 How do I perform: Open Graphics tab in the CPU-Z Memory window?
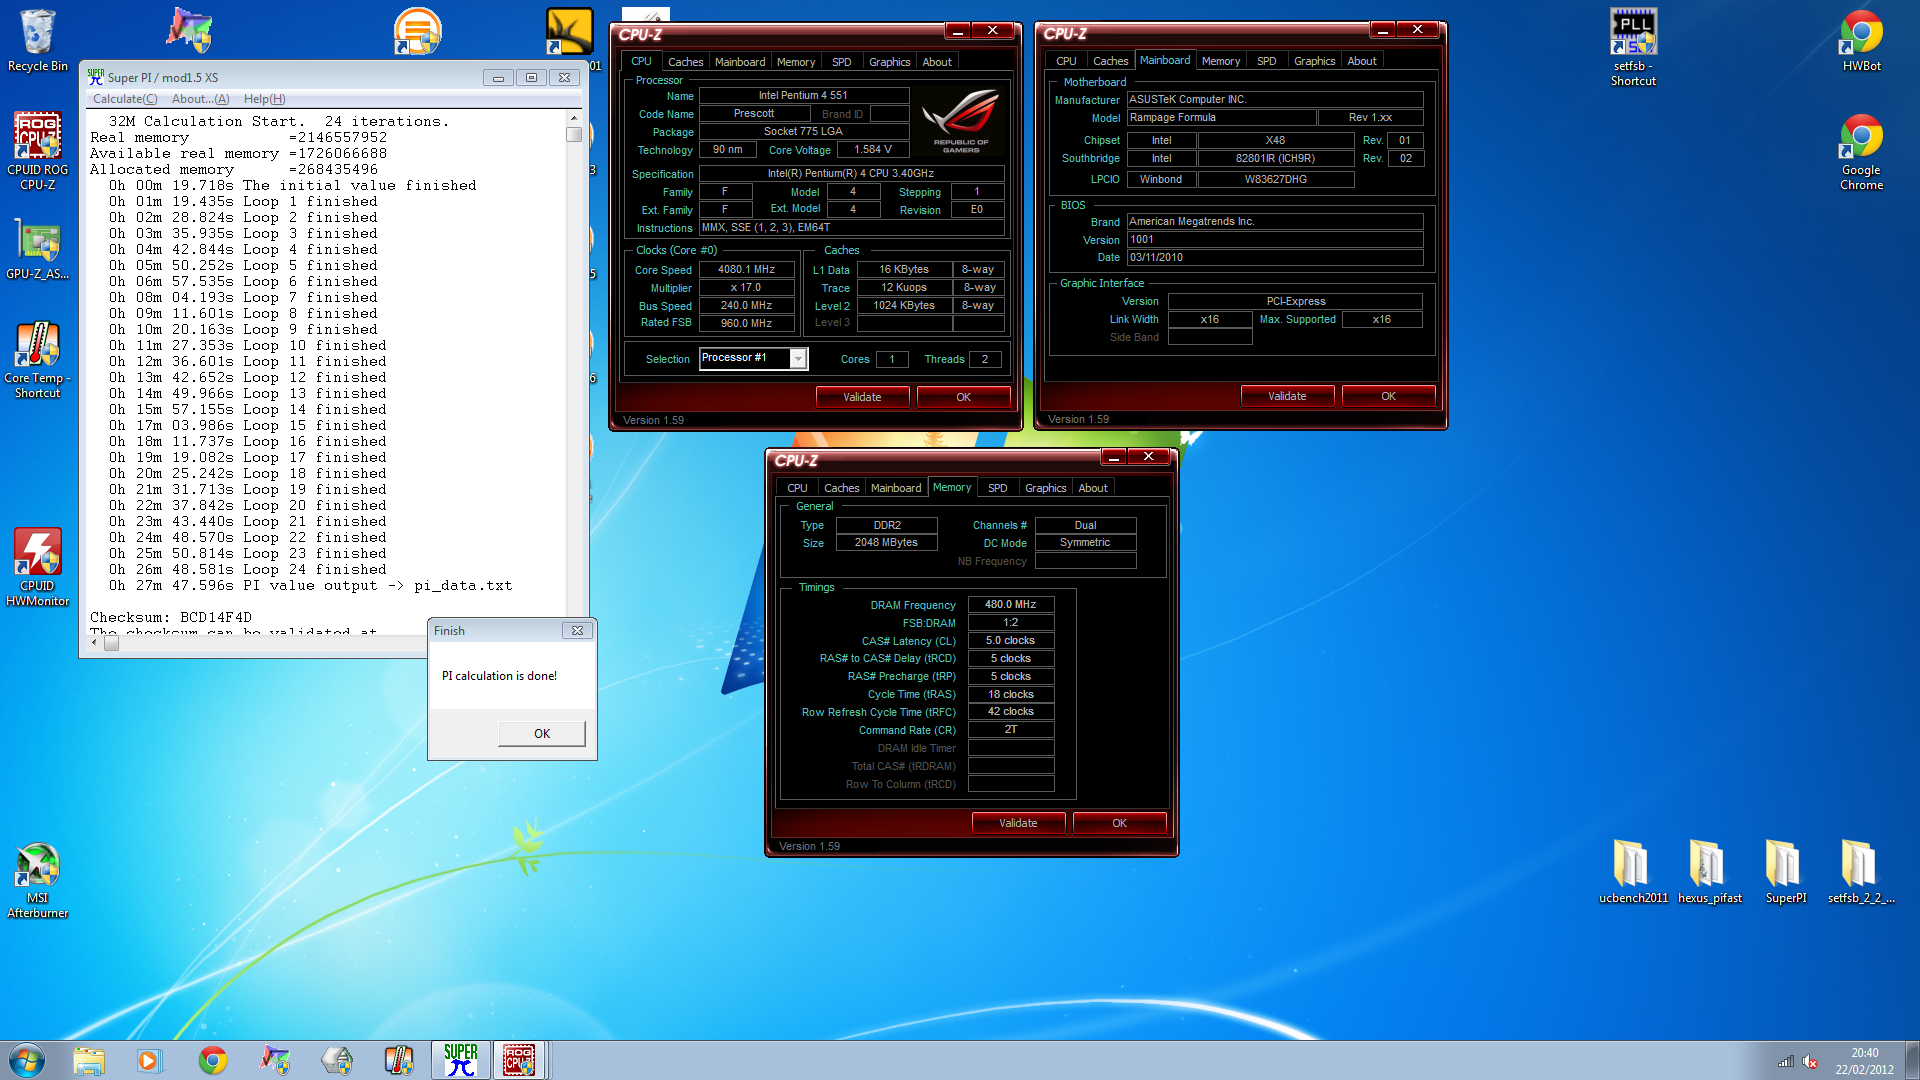click(x=1045, y=488)
